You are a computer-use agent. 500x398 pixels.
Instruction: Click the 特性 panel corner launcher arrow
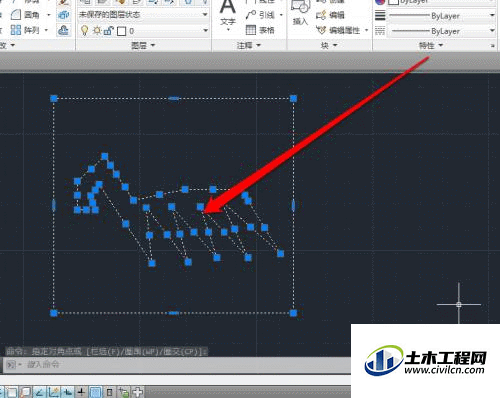[493, 45]
